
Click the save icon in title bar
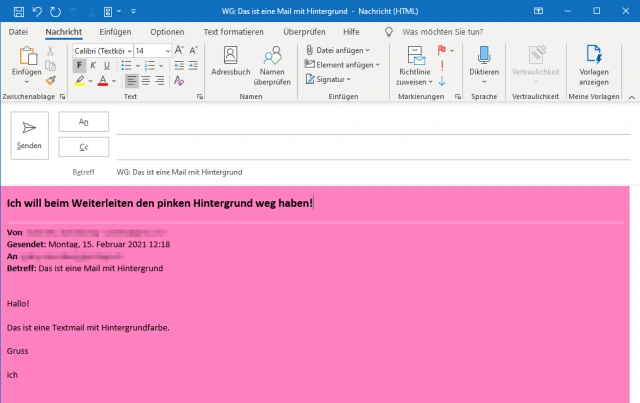[x=14, y=11]
